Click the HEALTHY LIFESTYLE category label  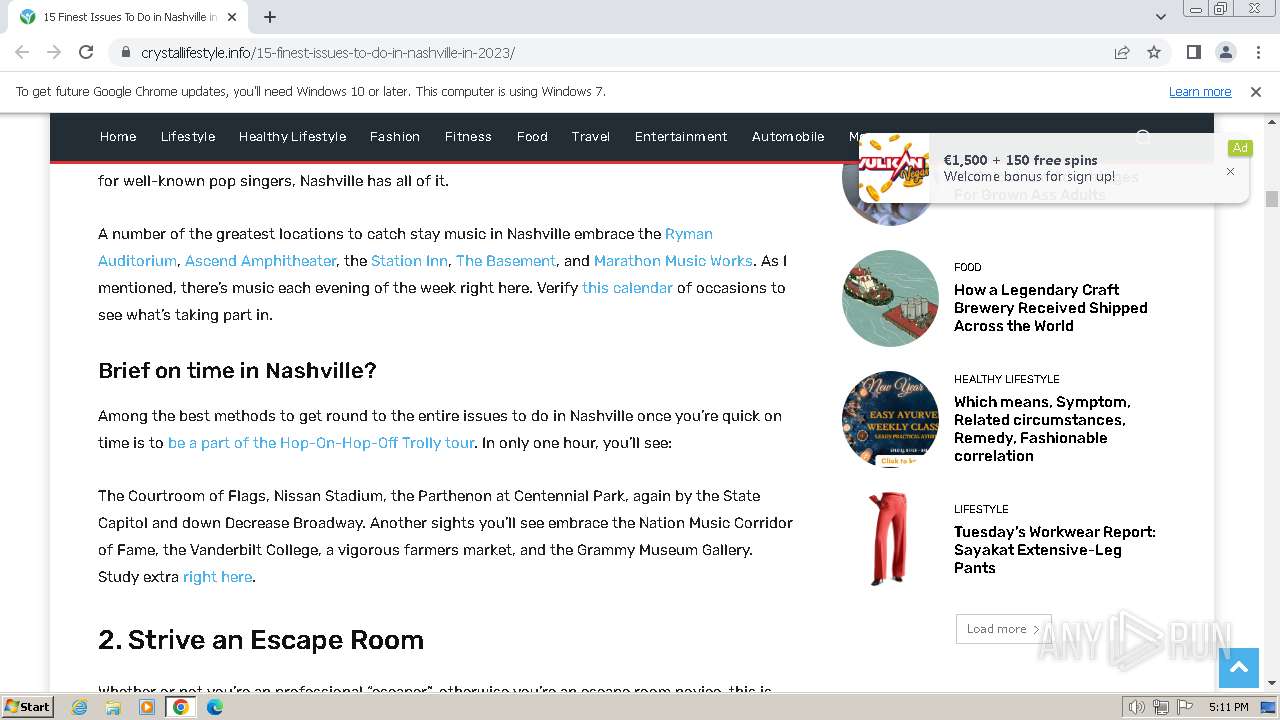tap(1007, 379)
